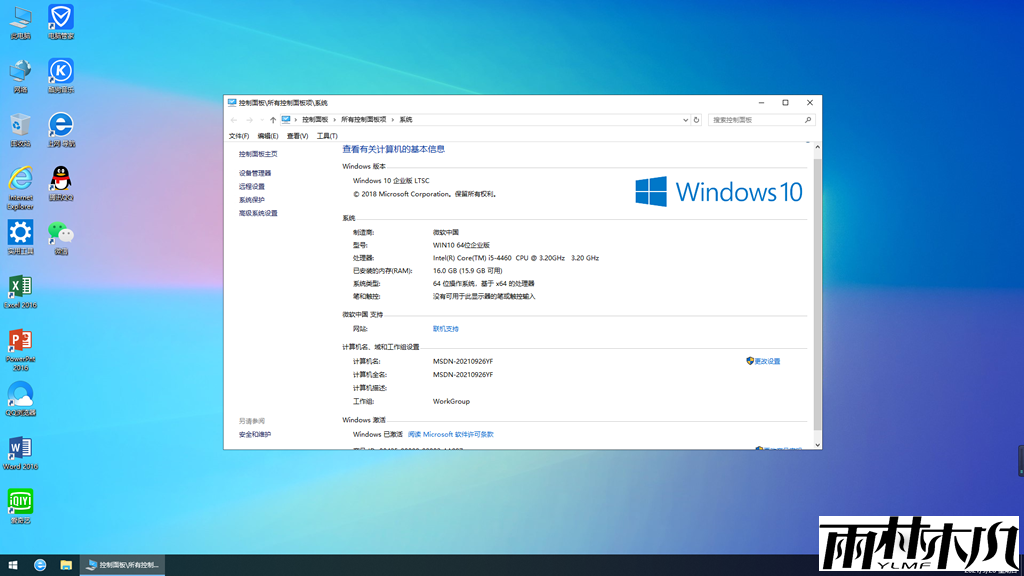Click the RAM value 16.0 GB (15.9 GB 可用)

468,270
